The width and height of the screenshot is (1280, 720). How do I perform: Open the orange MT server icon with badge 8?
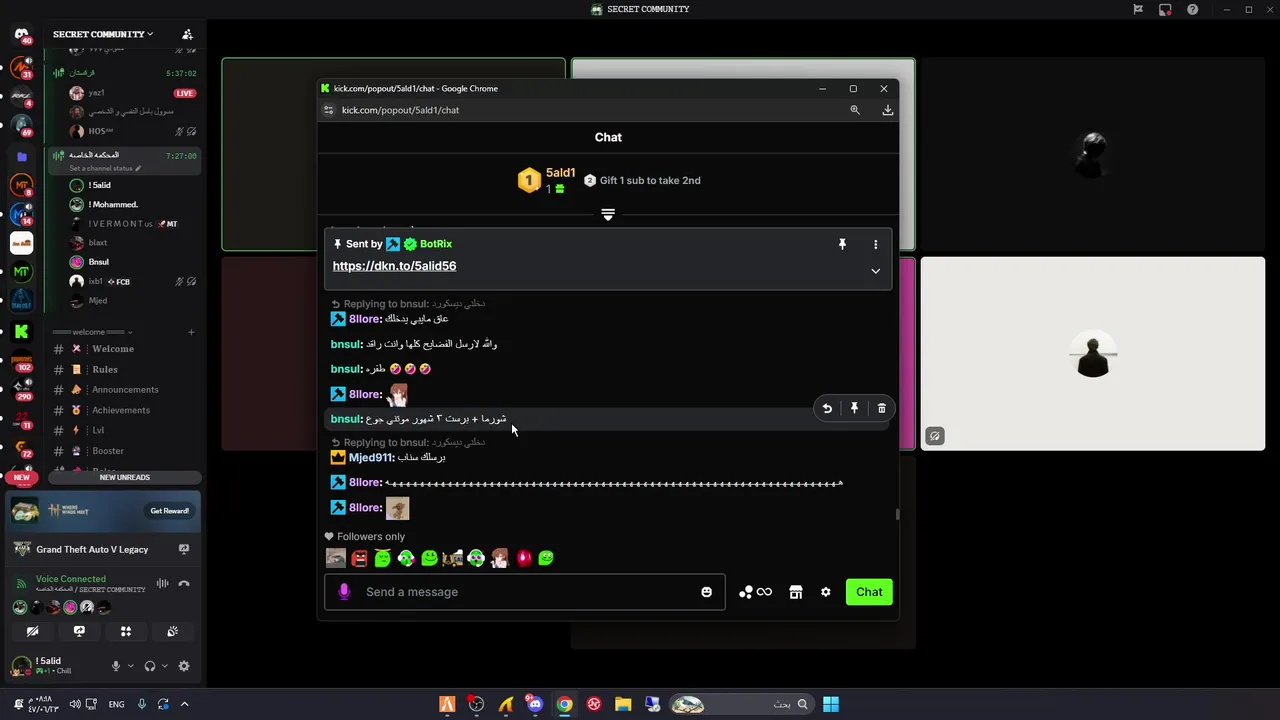(21, 185)
